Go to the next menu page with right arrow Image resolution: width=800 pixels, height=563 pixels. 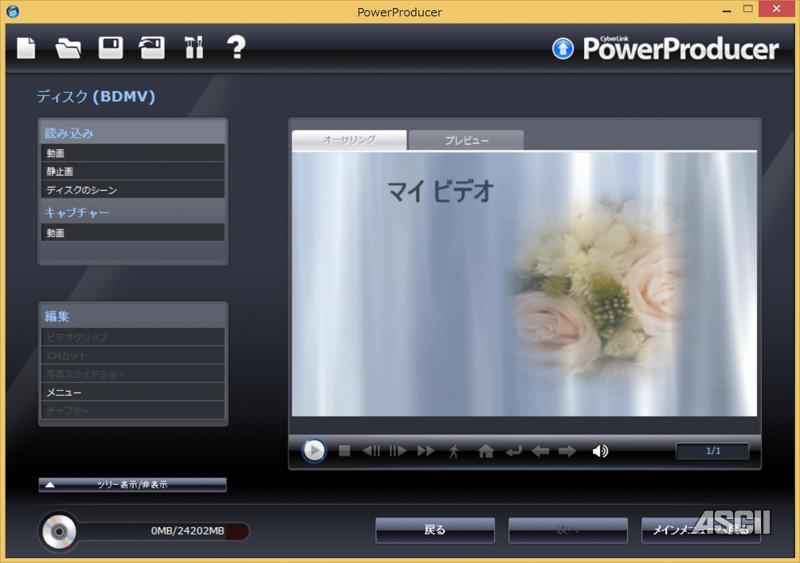point(567,451)
